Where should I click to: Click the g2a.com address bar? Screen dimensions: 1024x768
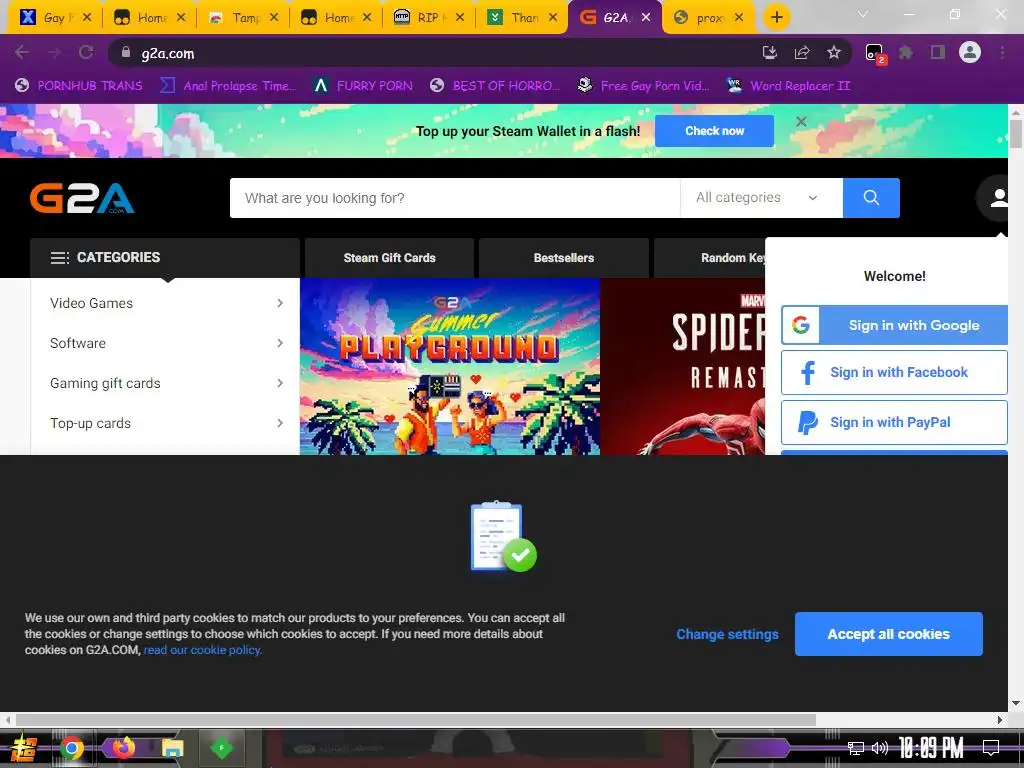point(431,53)
